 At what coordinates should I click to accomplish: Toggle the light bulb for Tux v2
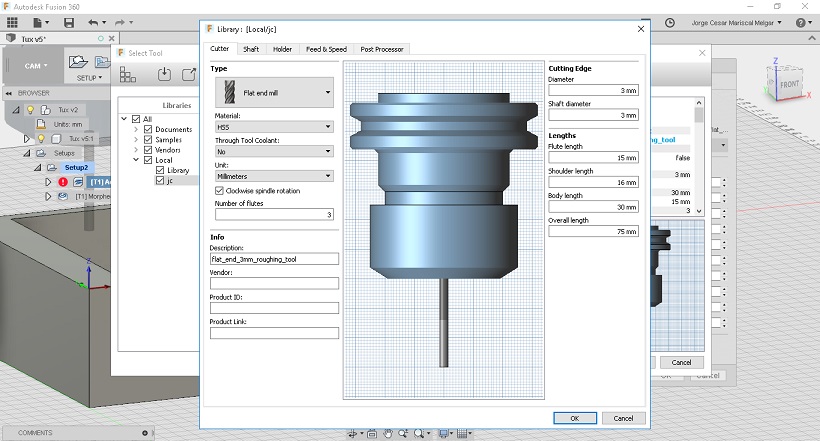pyautogui.click(x=30, y=110)
